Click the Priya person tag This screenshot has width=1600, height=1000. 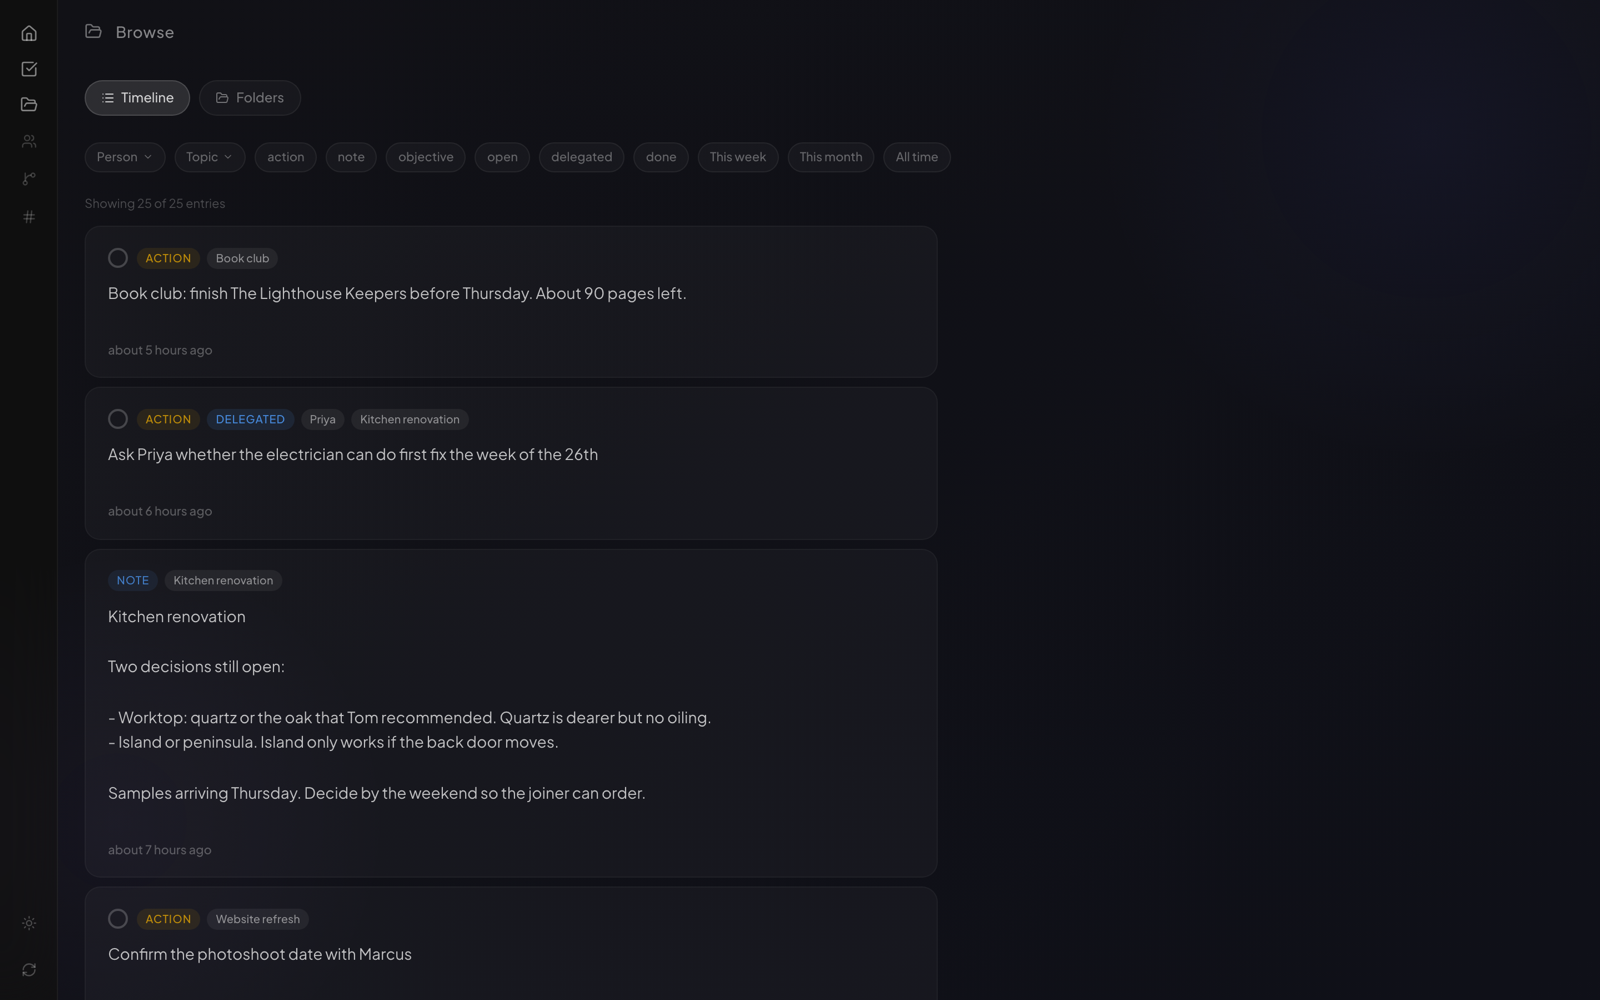pos(323,419)
